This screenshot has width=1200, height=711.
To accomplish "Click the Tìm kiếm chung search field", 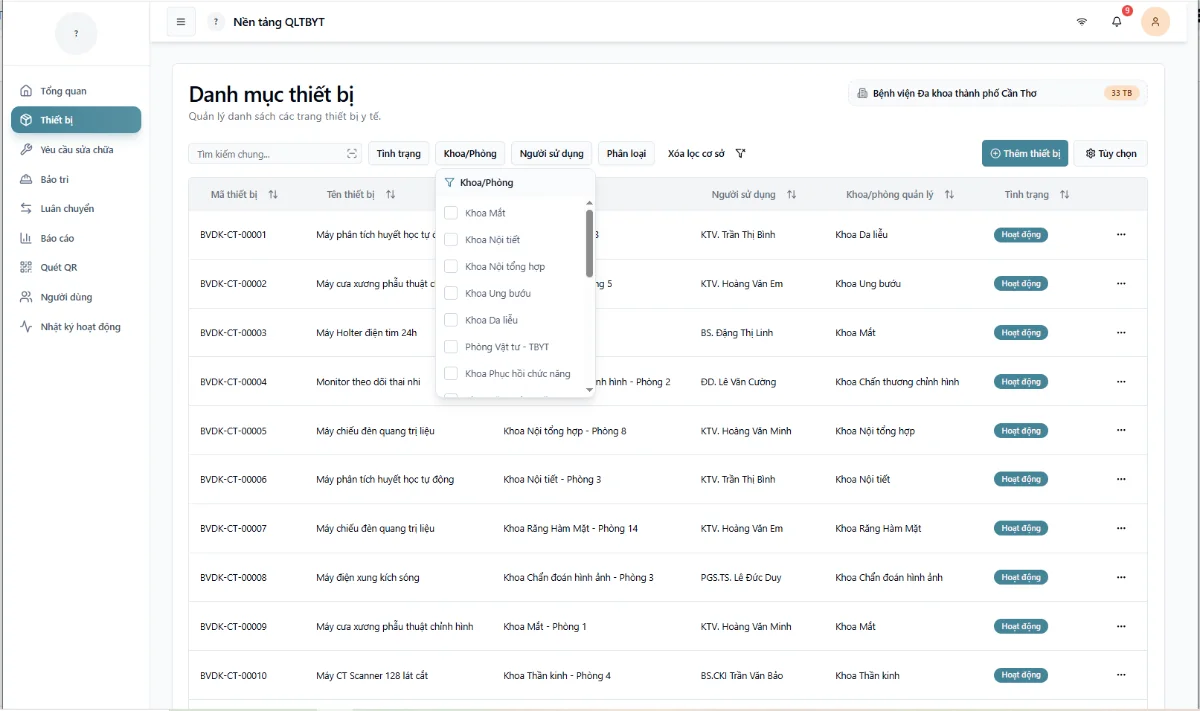I will [268, 154].
